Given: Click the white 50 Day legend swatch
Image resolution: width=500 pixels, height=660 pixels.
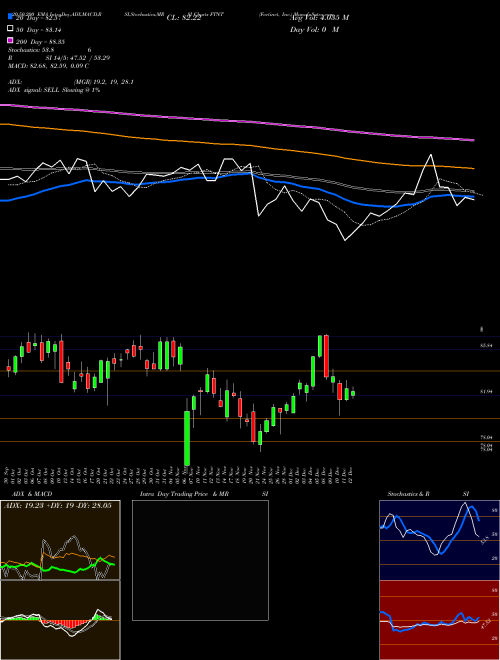Looking at the screenshot, I should [x=10, y=28].
